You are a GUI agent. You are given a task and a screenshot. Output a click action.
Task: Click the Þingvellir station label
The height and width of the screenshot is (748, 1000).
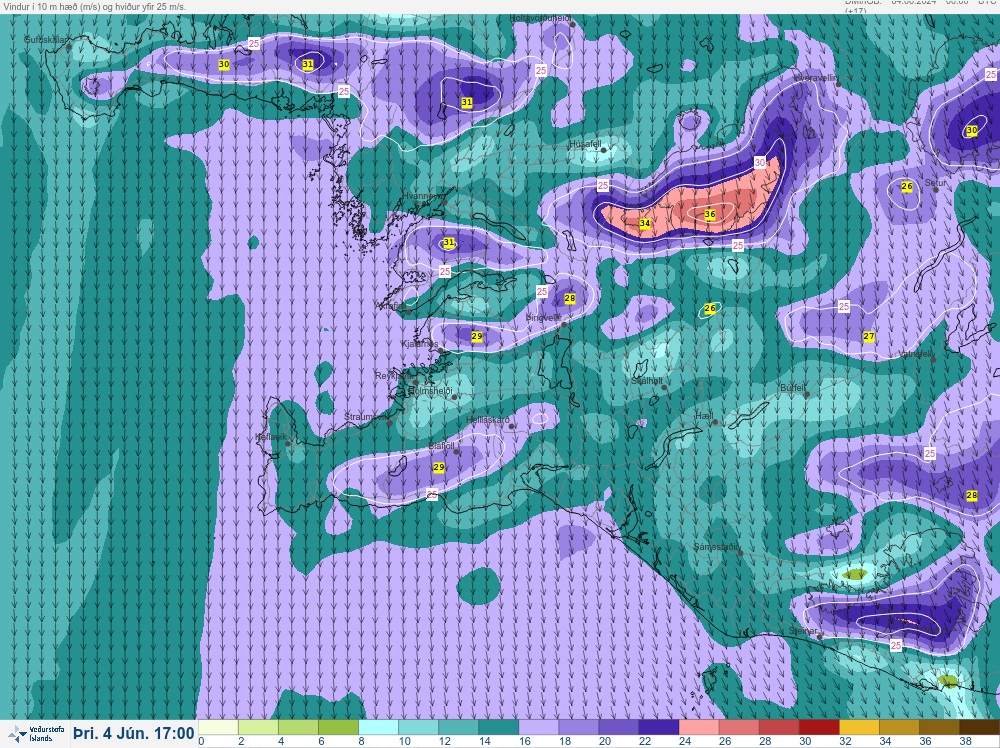tap(543, 318)
